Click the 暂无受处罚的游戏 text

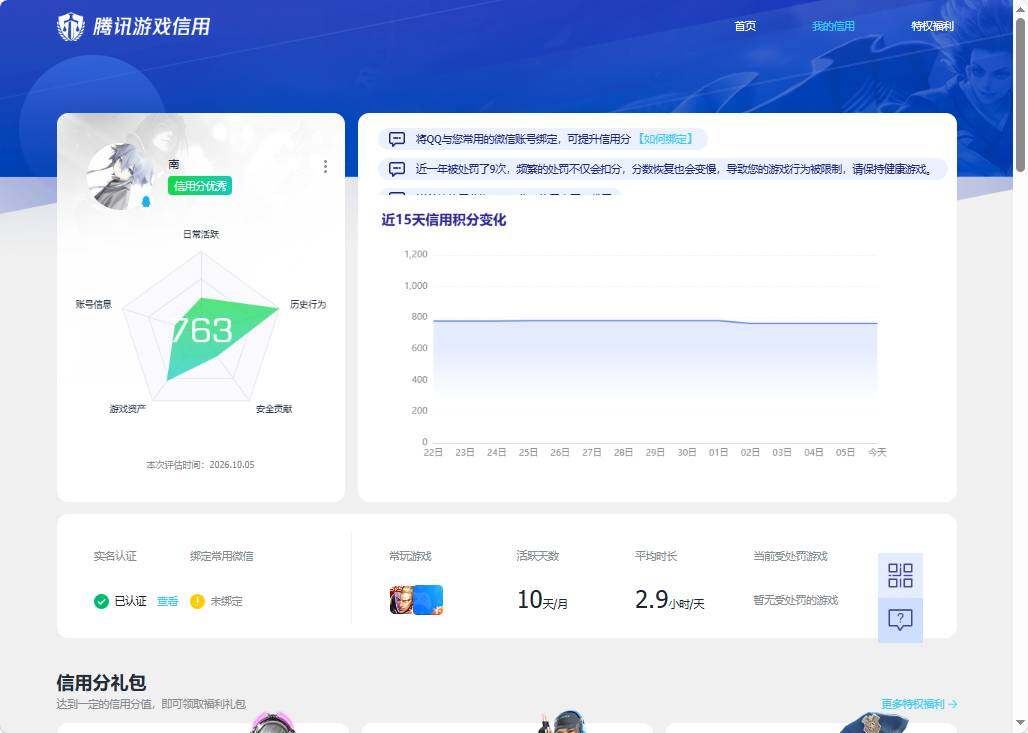click(x=796, y=601)
